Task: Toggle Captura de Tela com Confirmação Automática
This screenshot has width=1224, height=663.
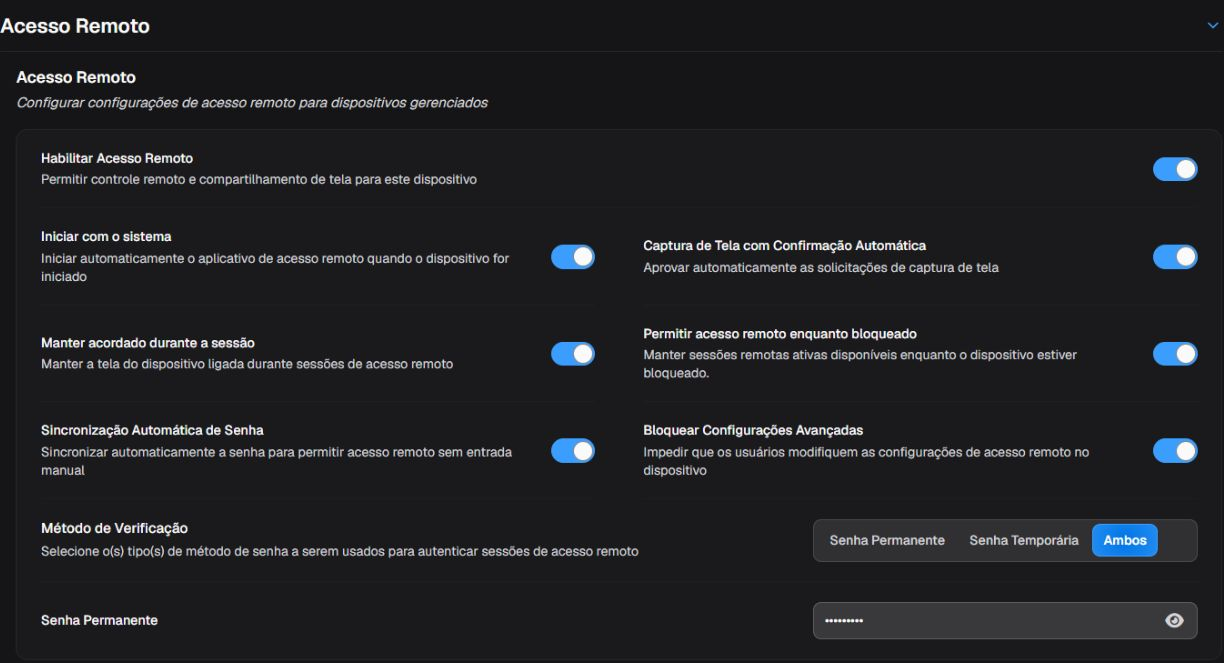Action: (1175, 257)
